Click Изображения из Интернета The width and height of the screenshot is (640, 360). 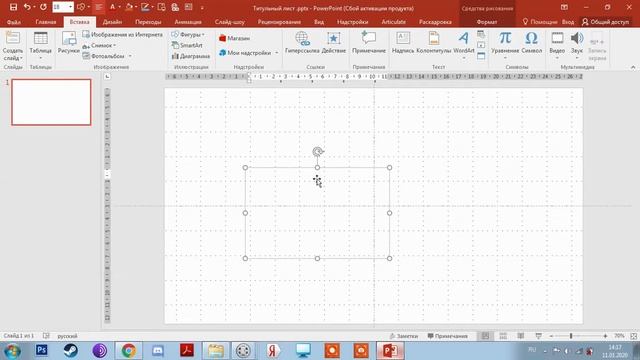coord(122,35)
